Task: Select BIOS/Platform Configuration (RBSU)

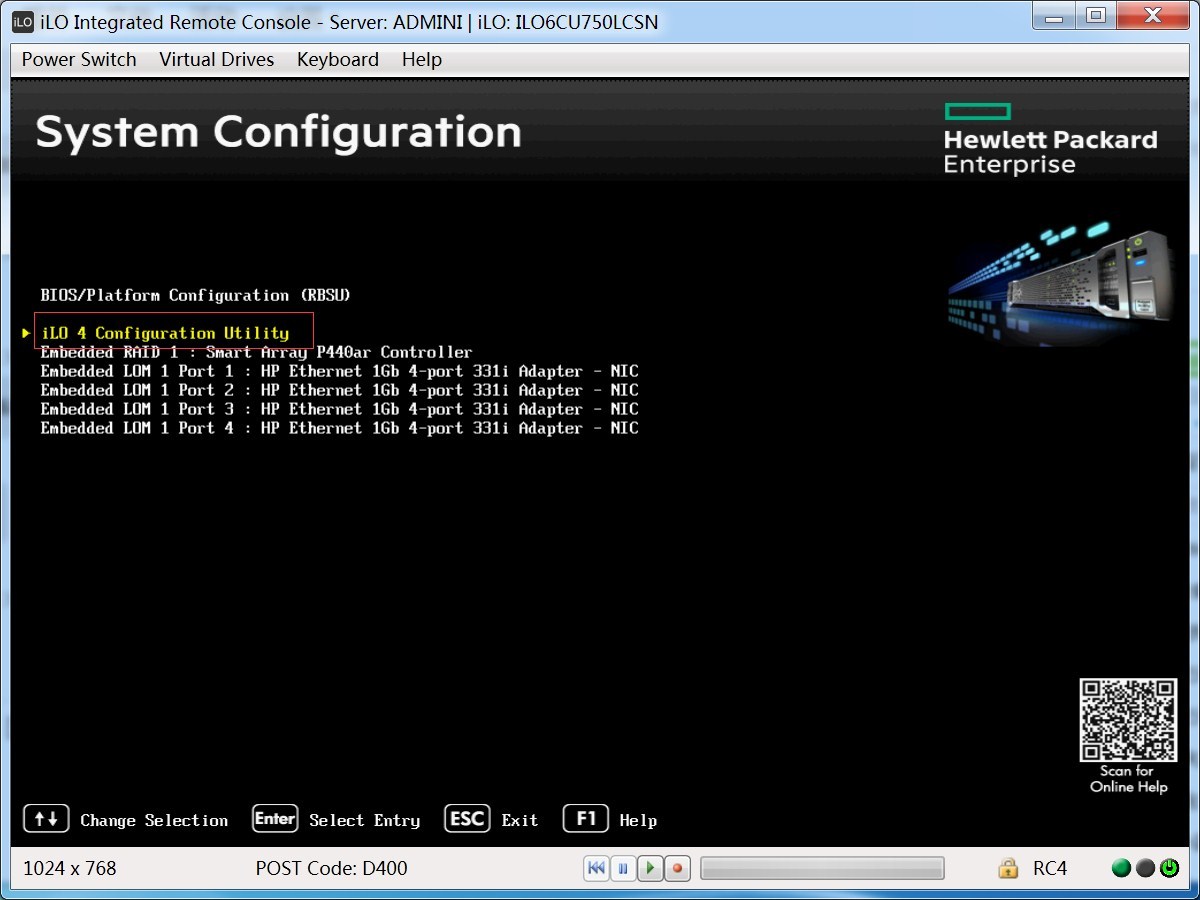Action: (x=195, y=295)
